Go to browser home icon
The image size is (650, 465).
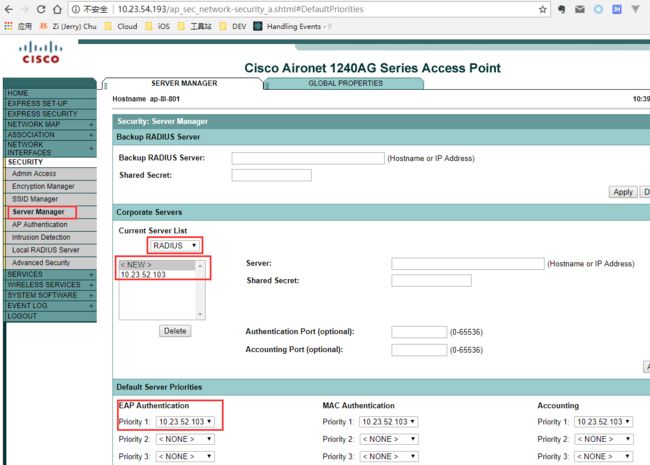coord(57,9)
